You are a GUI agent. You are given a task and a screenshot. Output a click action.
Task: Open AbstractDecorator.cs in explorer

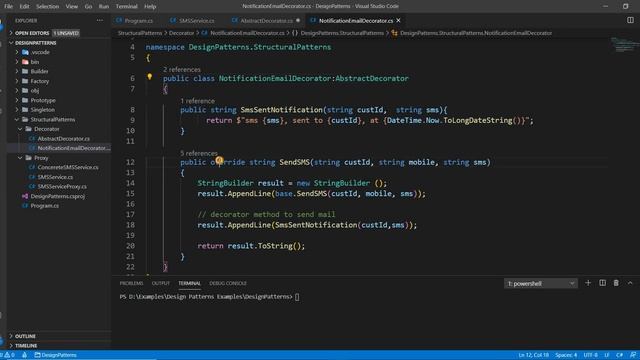(x=64, y=139)
